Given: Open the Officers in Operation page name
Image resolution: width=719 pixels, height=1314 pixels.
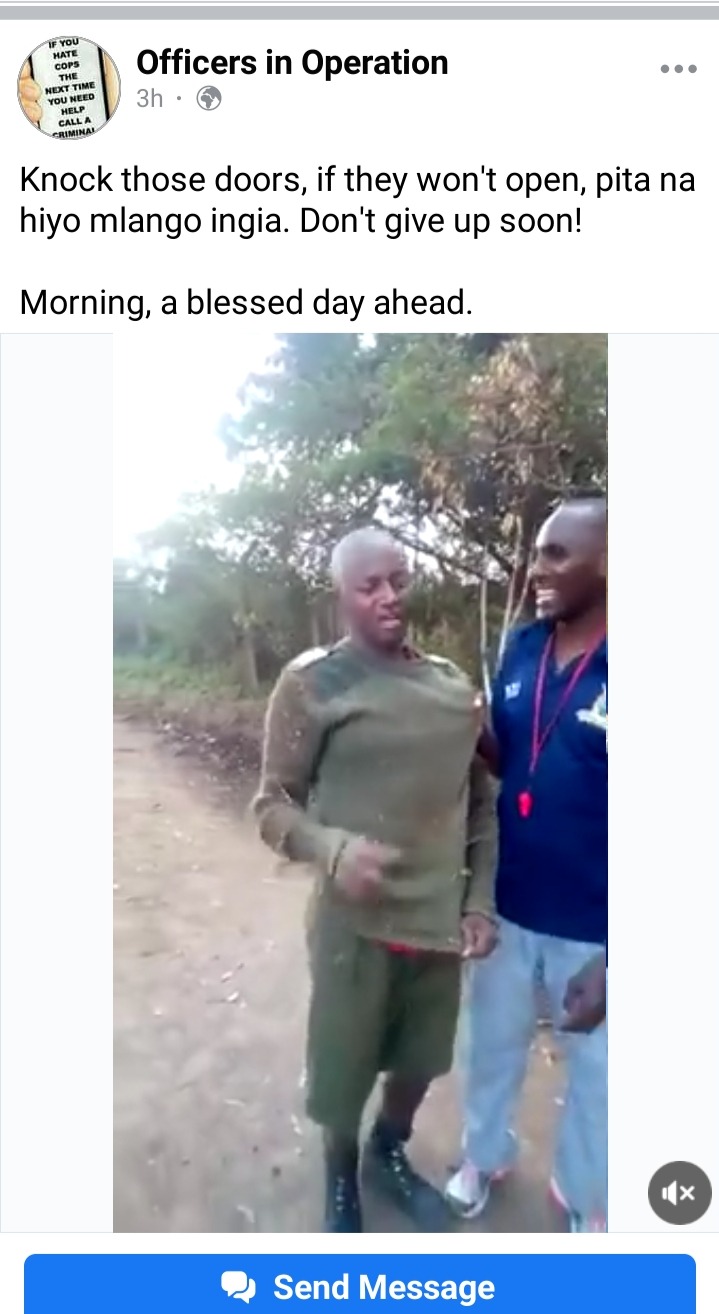Looking at the screenshot, I should 292,62.
